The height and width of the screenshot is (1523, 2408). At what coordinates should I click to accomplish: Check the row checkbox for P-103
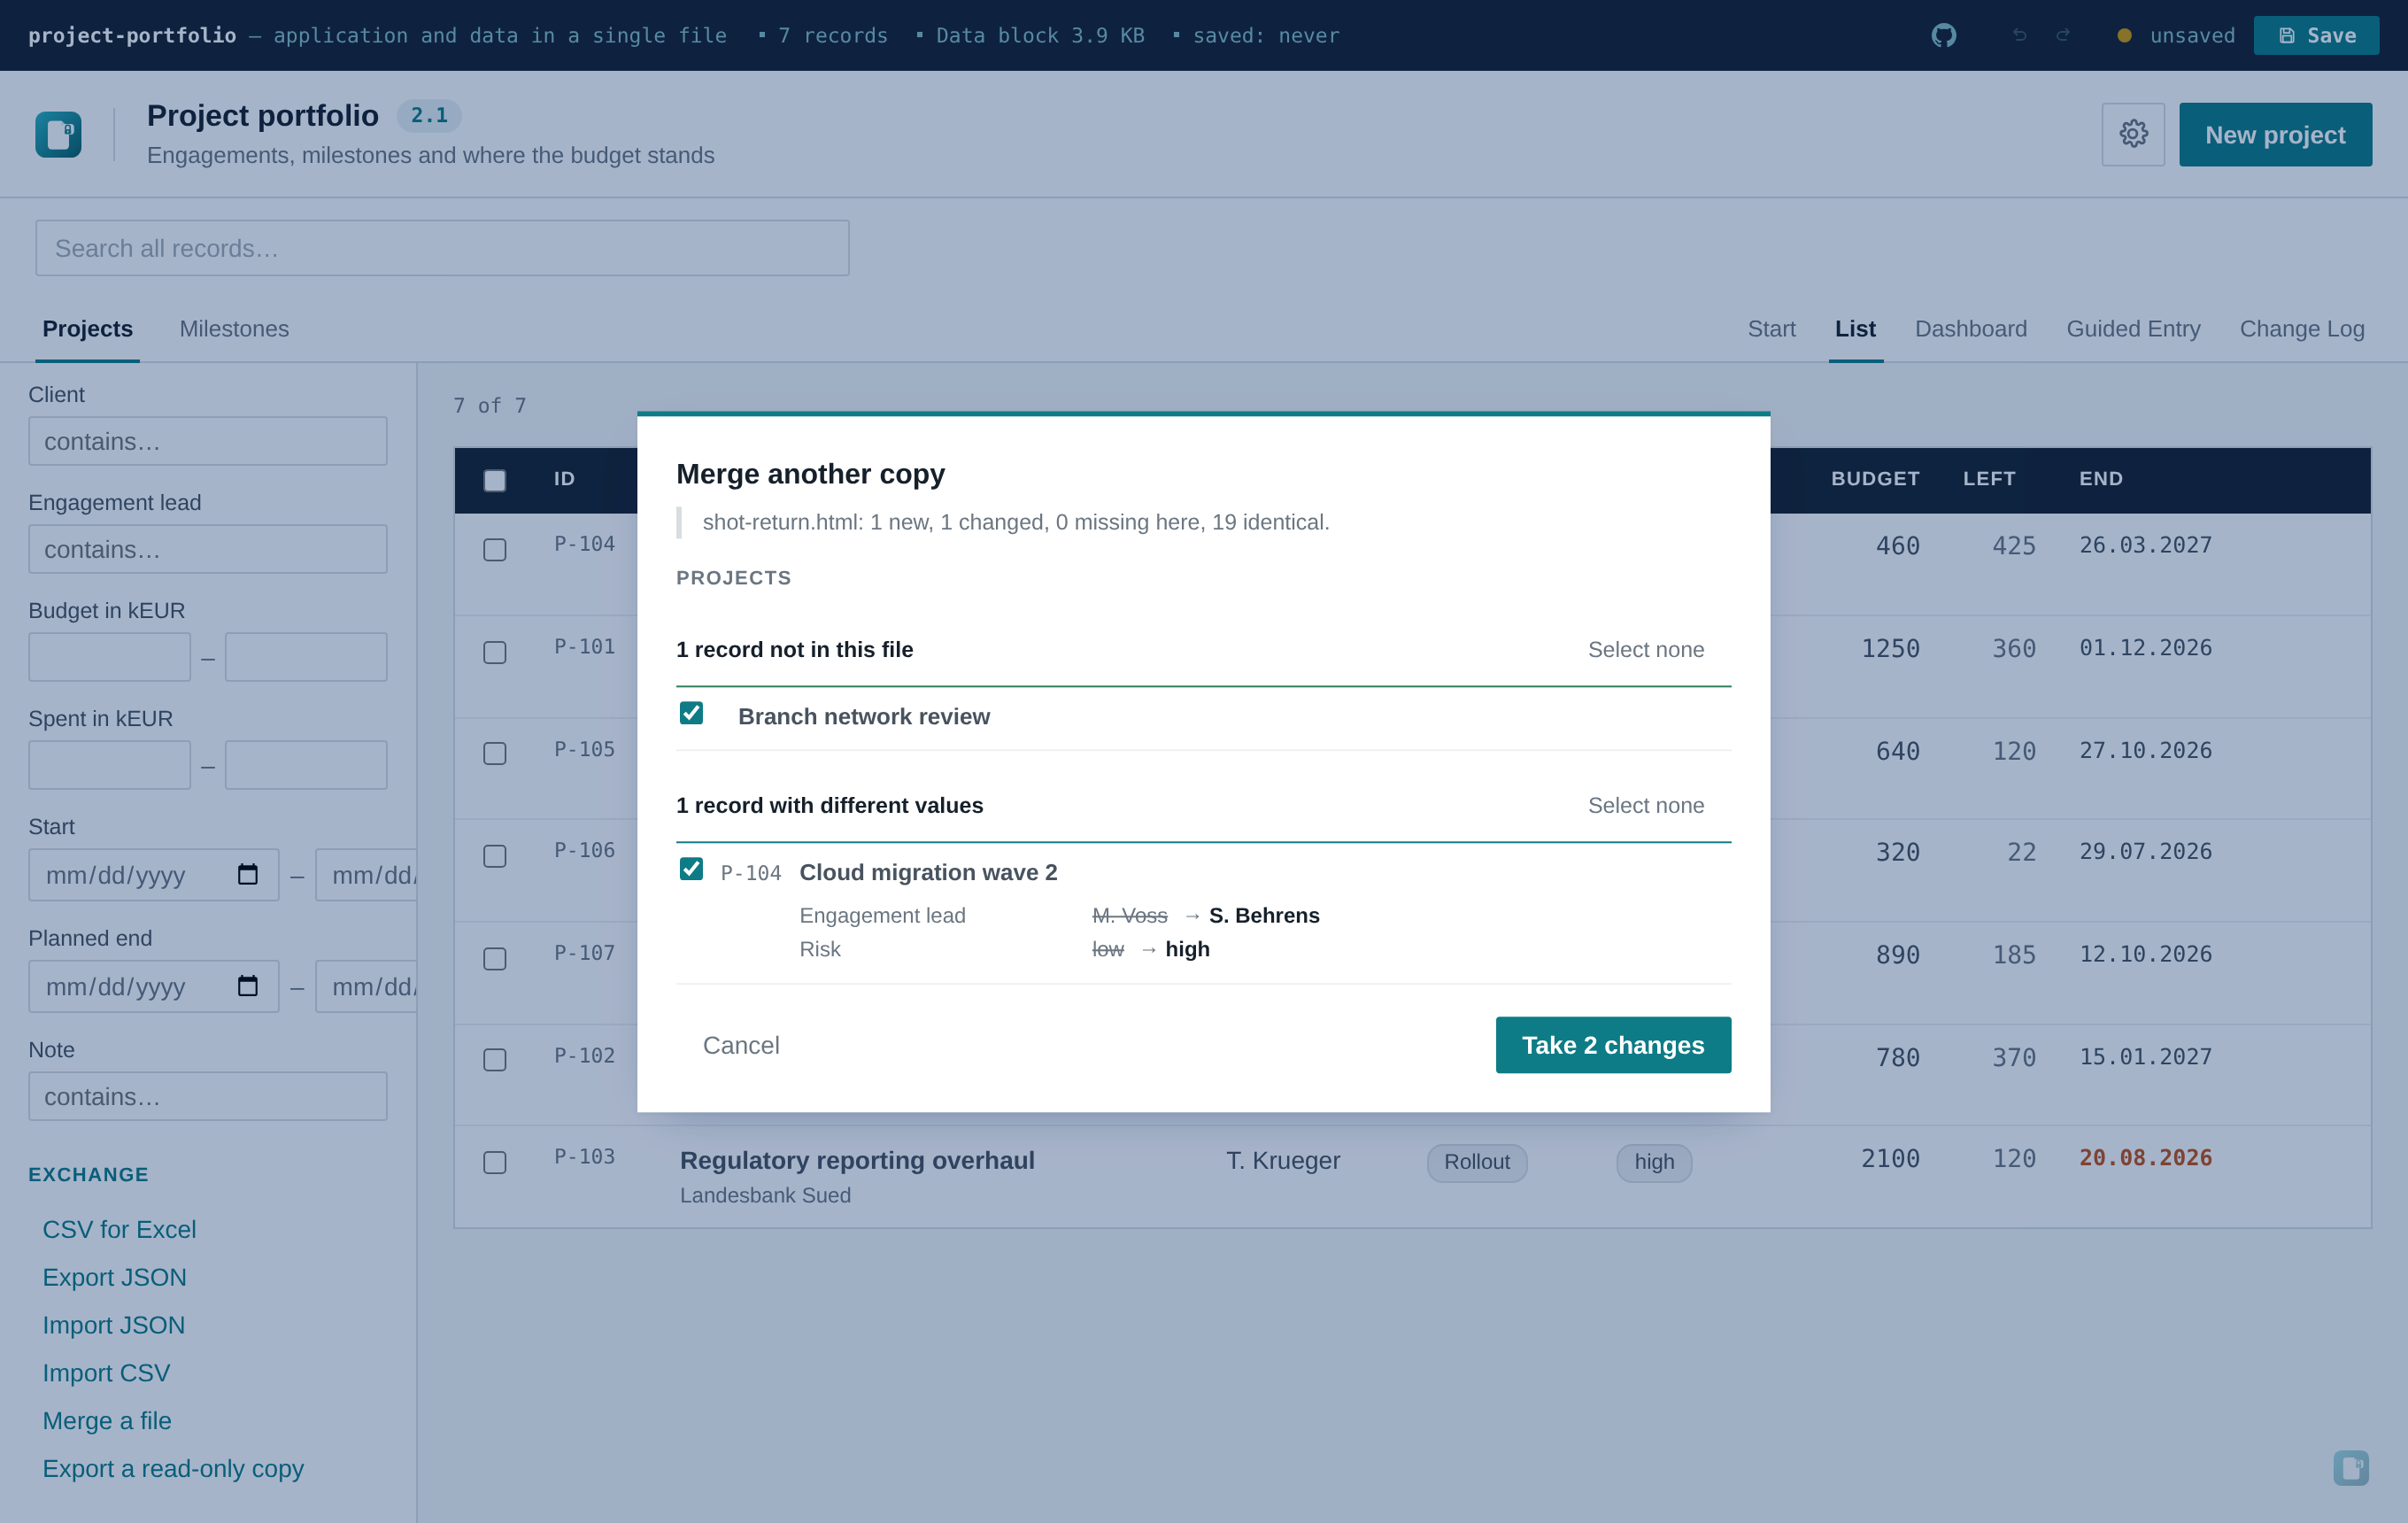[x=494, y=1162]
